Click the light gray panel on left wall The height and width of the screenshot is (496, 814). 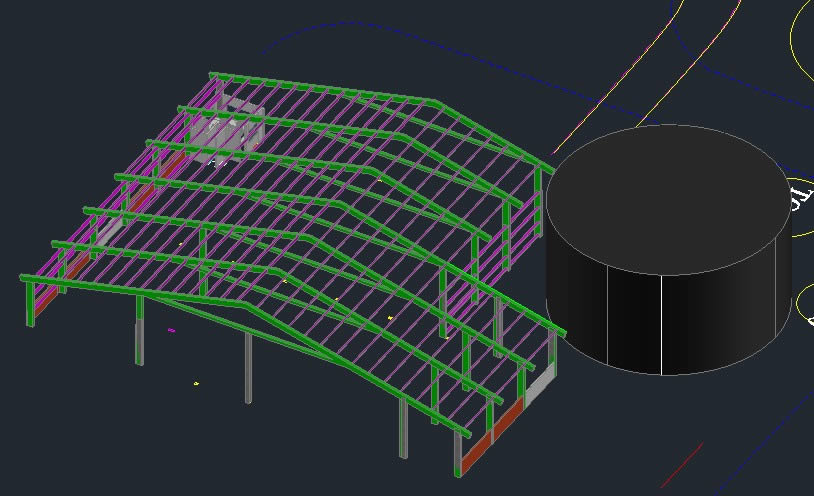click(x=110, y=231)
